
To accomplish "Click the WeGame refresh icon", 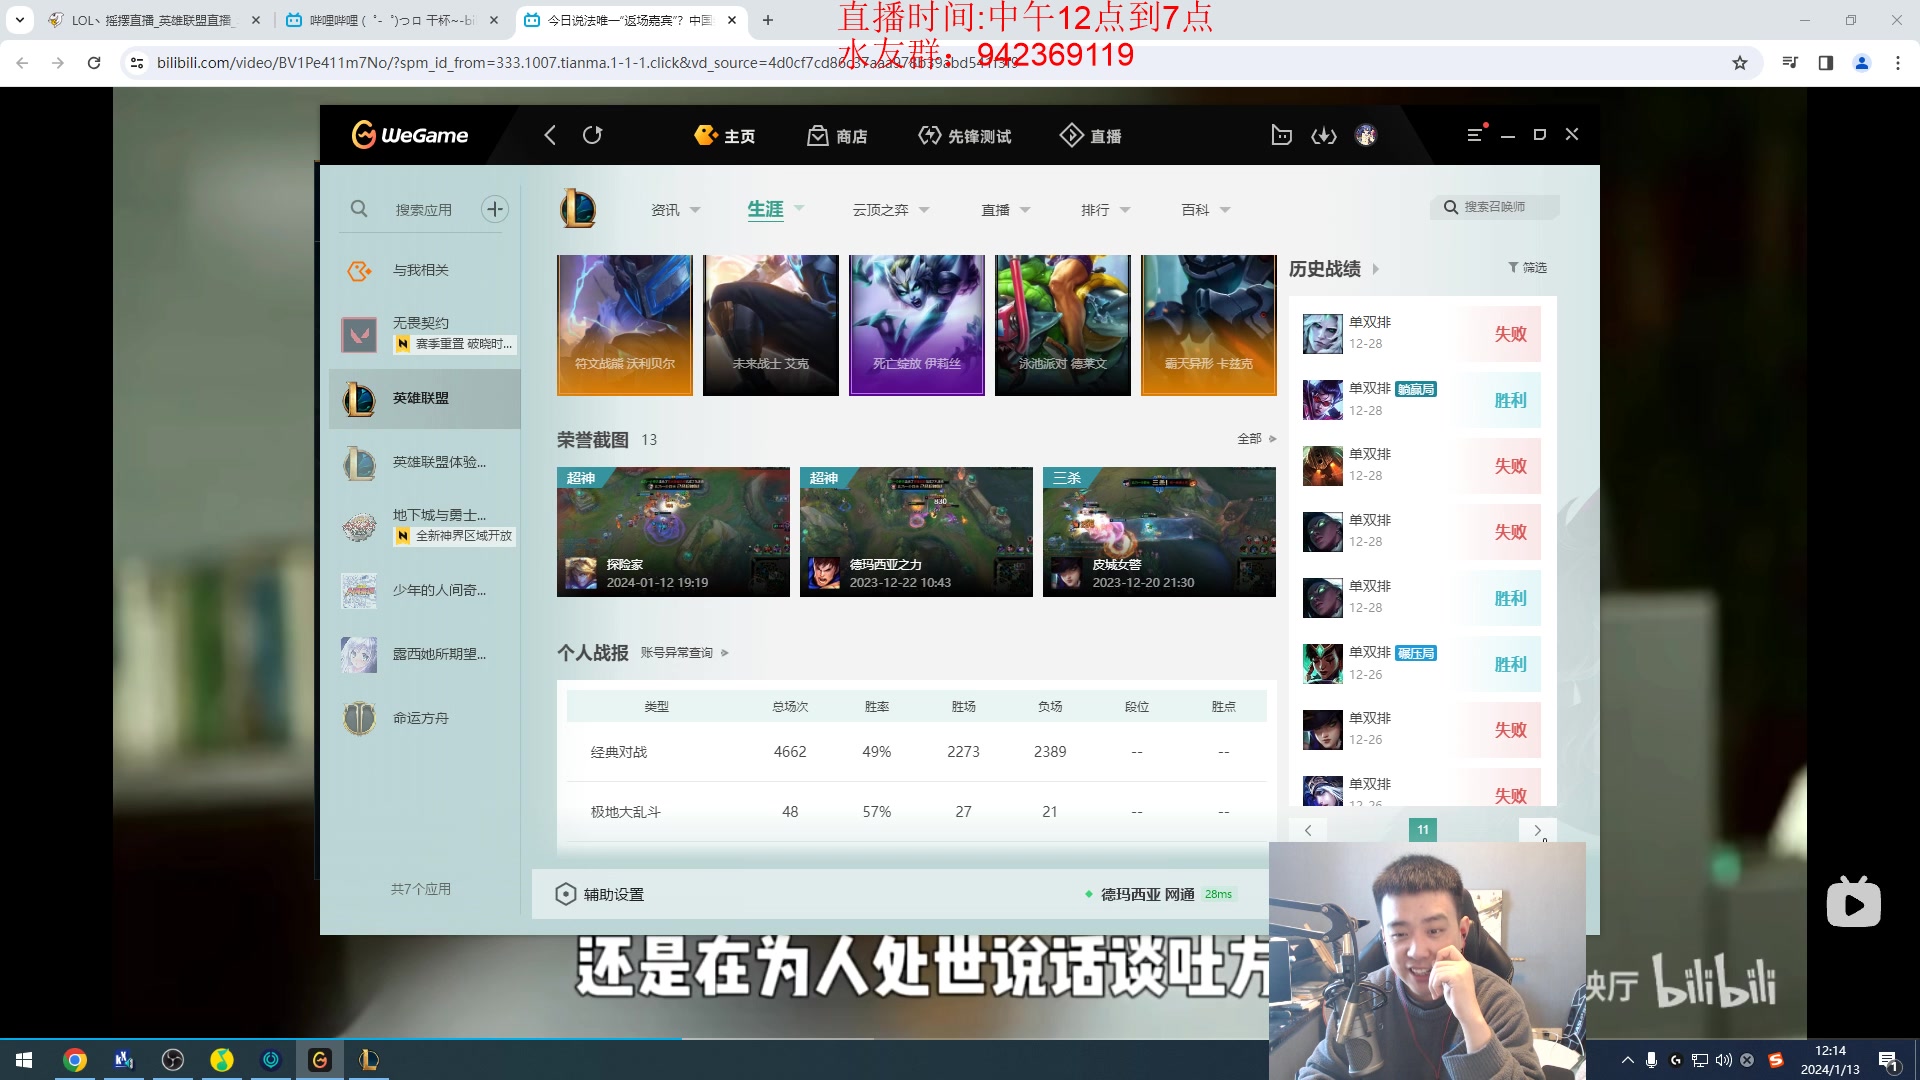I will coord(593,135).
